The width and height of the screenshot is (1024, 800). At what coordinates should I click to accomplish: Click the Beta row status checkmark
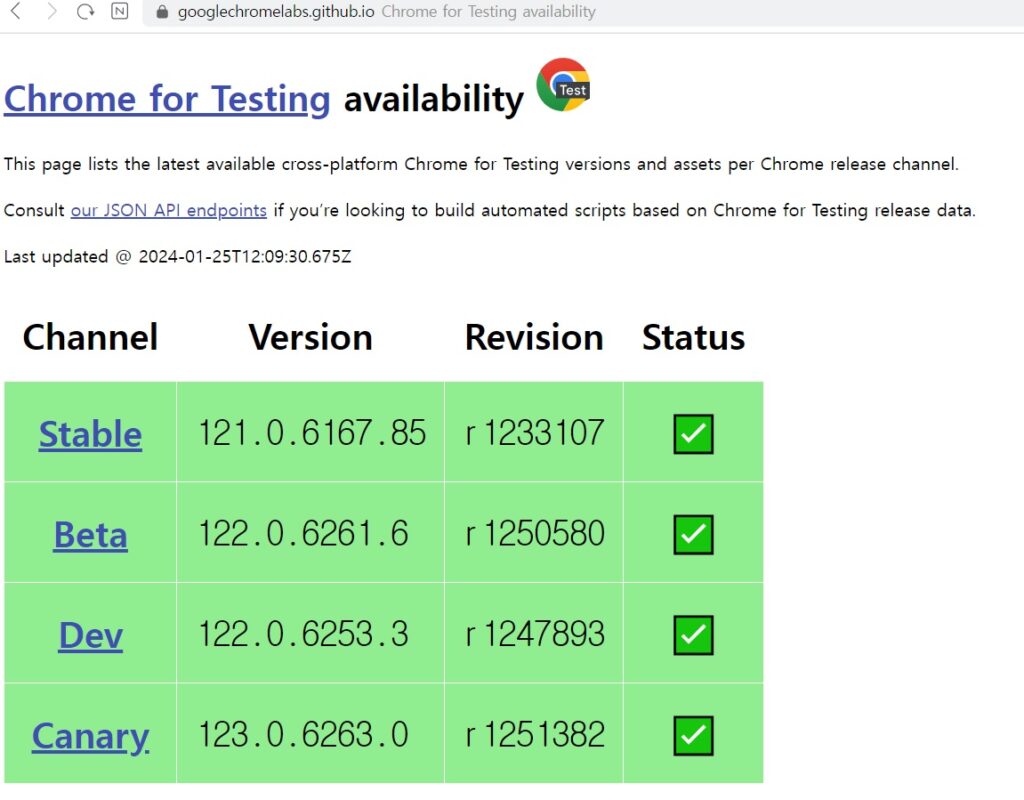(x=693, y=534)
